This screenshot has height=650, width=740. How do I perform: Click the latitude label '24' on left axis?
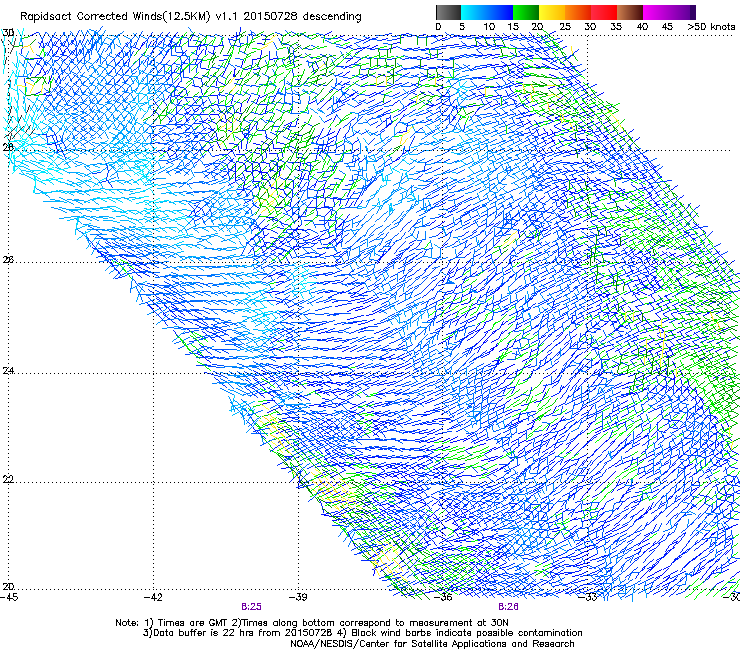point(8,371)
